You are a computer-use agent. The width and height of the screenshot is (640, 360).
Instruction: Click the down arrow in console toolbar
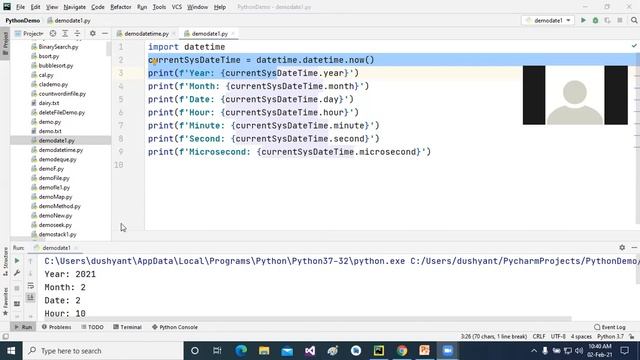pos(31,273)
